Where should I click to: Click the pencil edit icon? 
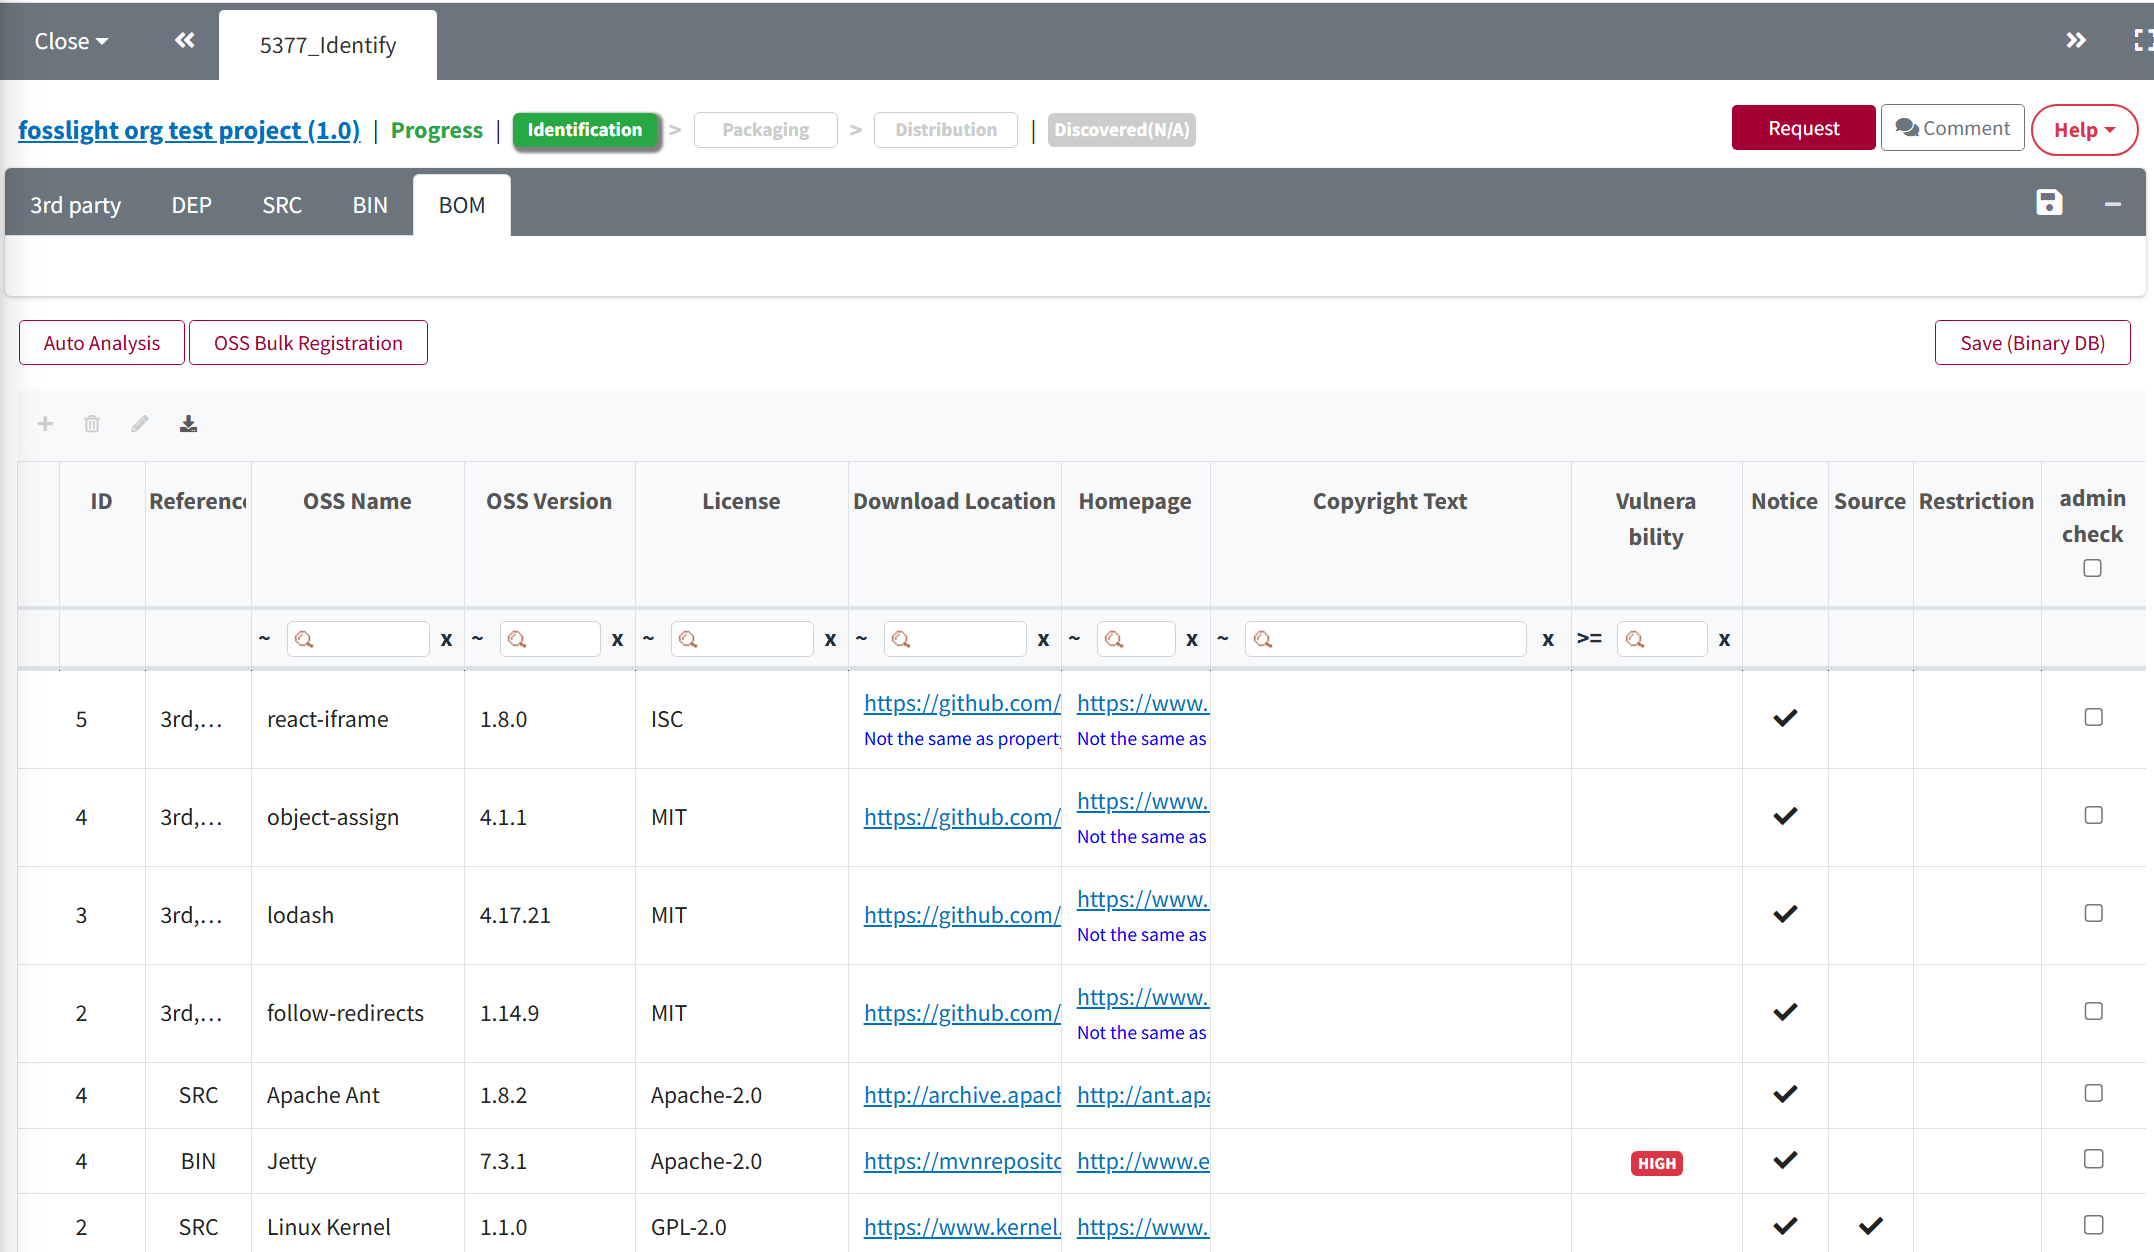pyautogui.click(x=140, y=424)
